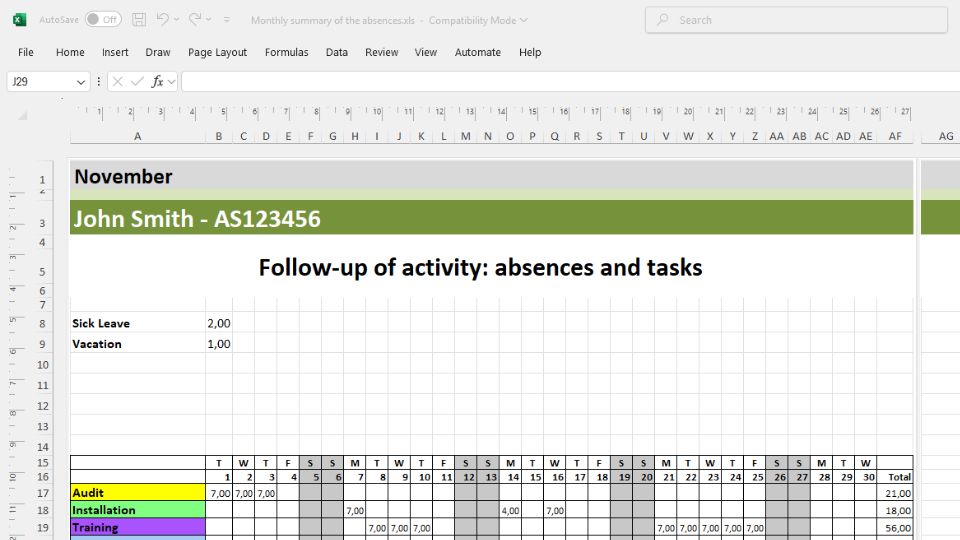Open the Undo history dropdown arrow
960x540 pixels.
[x=177, y=20]
